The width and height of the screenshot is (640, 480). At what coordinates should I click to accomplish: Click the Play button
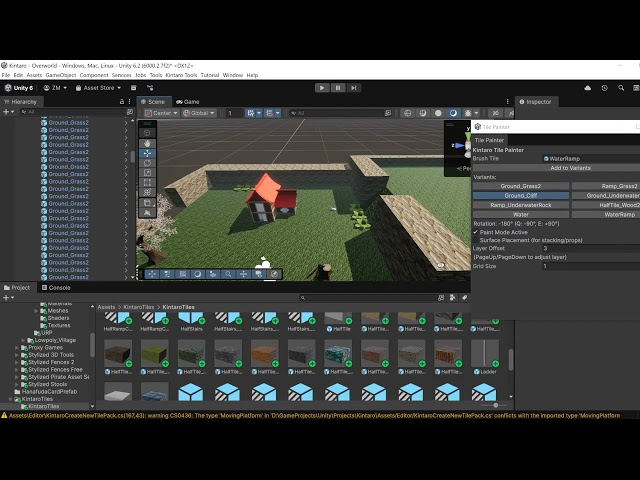tap(322, 88)
